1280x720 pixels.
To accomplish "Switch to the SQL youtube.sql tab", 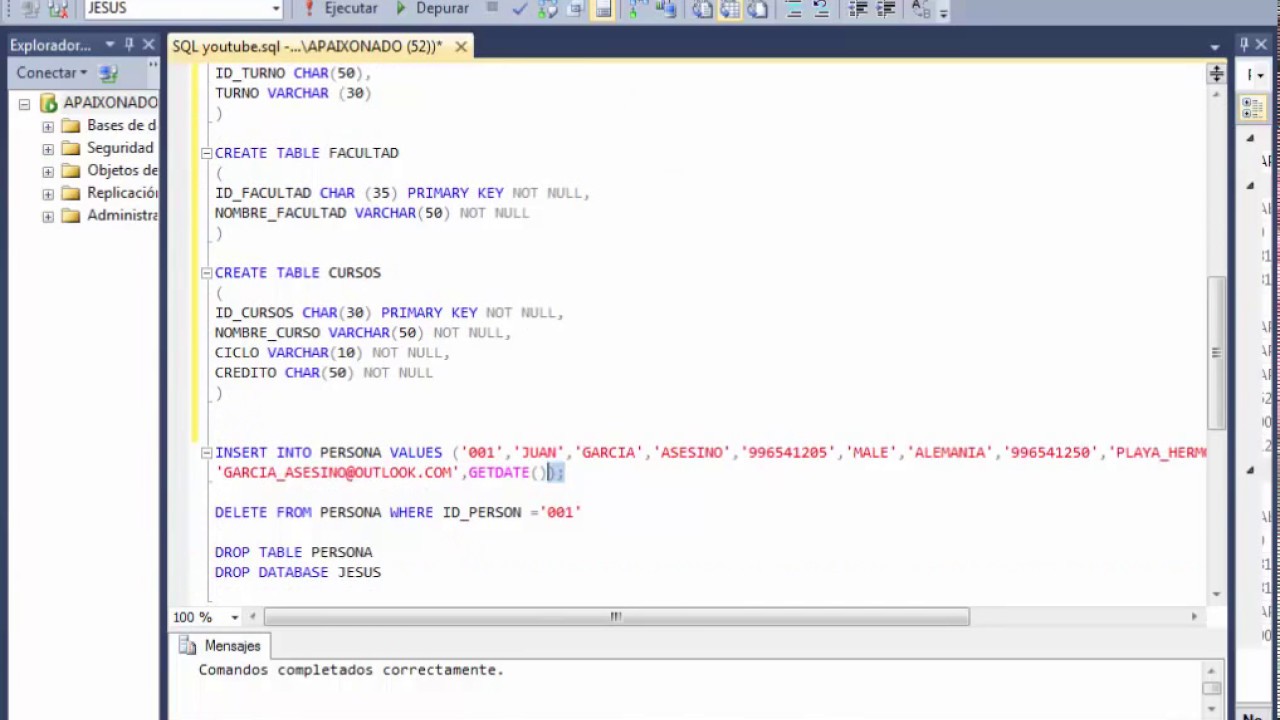I will click(x=307, y=46).
